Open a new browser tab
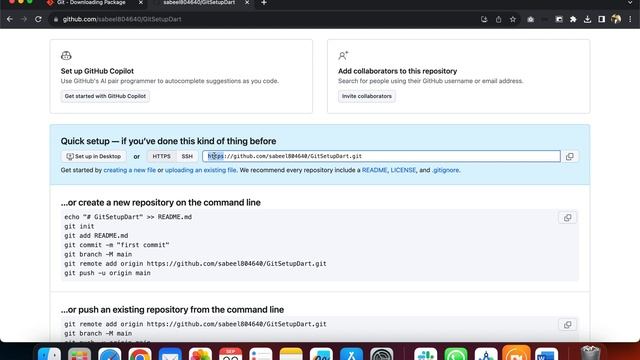The width and height of the screenshot is (640, 360). coord(264,3)
